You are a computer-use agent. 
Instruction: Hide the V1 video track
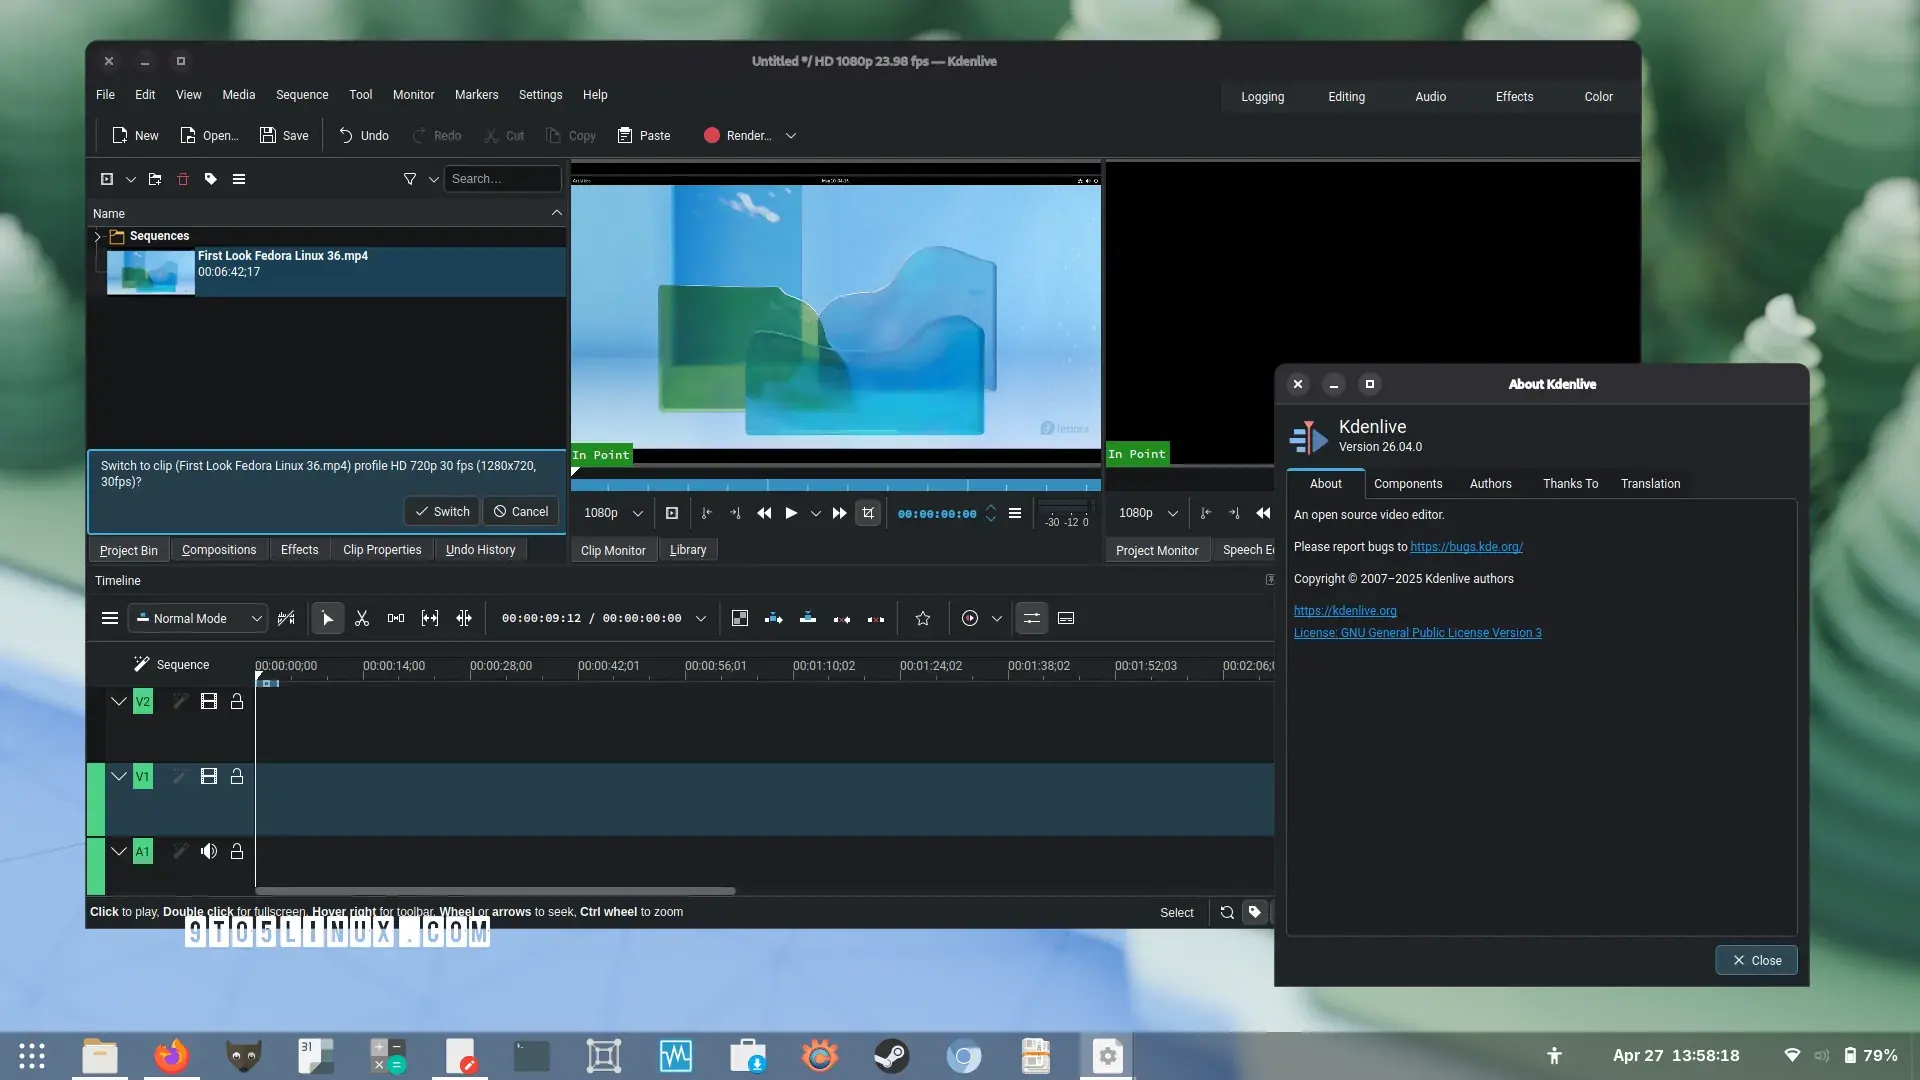208,777
